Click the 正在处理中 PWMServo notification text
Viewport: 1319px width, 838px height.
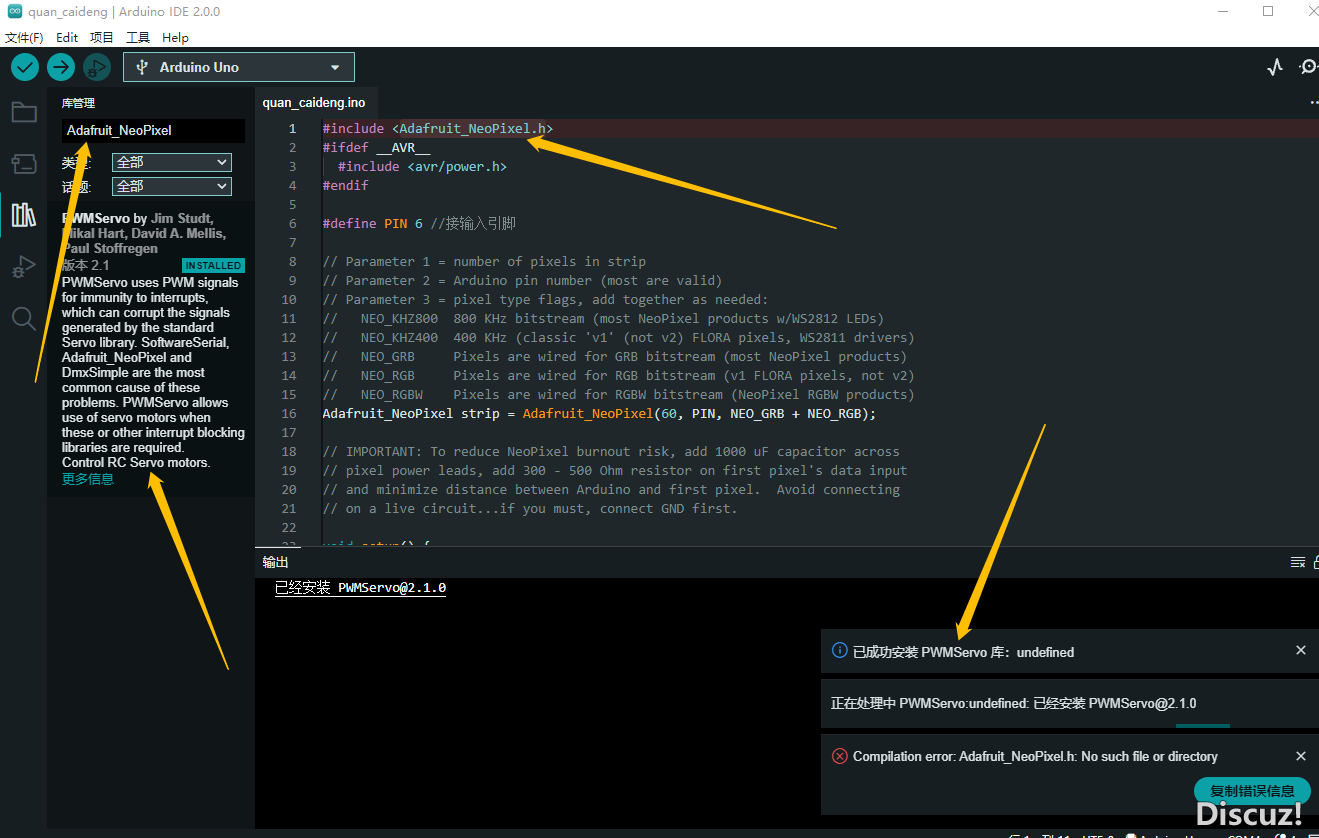pos(1013,703)
